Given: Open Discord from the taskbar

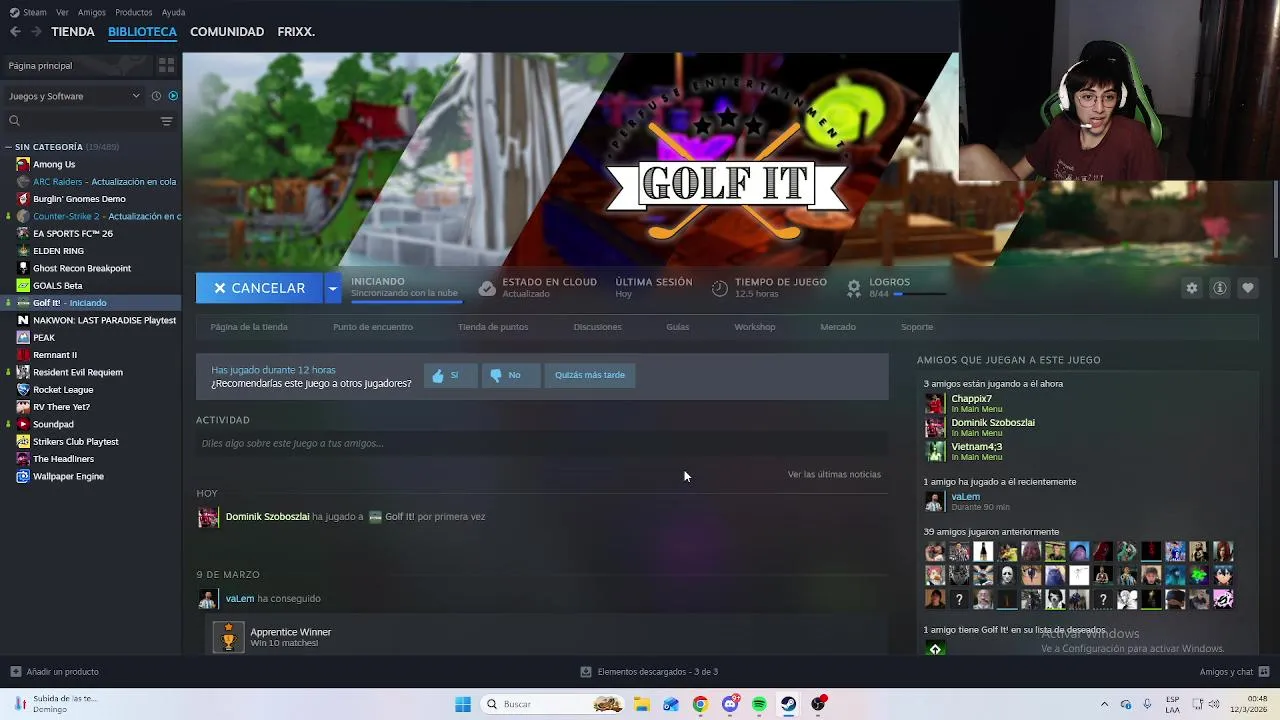Looking at the screenshot, I should (x=730, y=704).
